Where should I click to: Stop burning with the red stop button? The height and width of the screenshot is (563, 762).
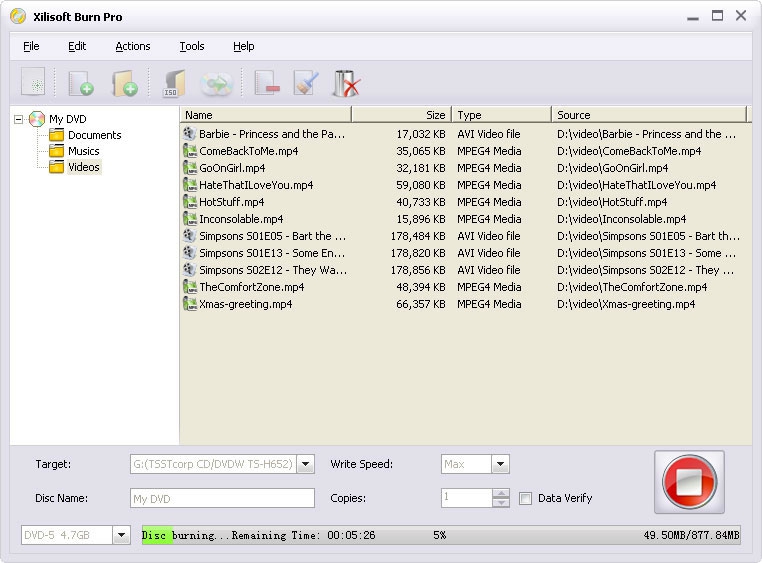point(689,482)
